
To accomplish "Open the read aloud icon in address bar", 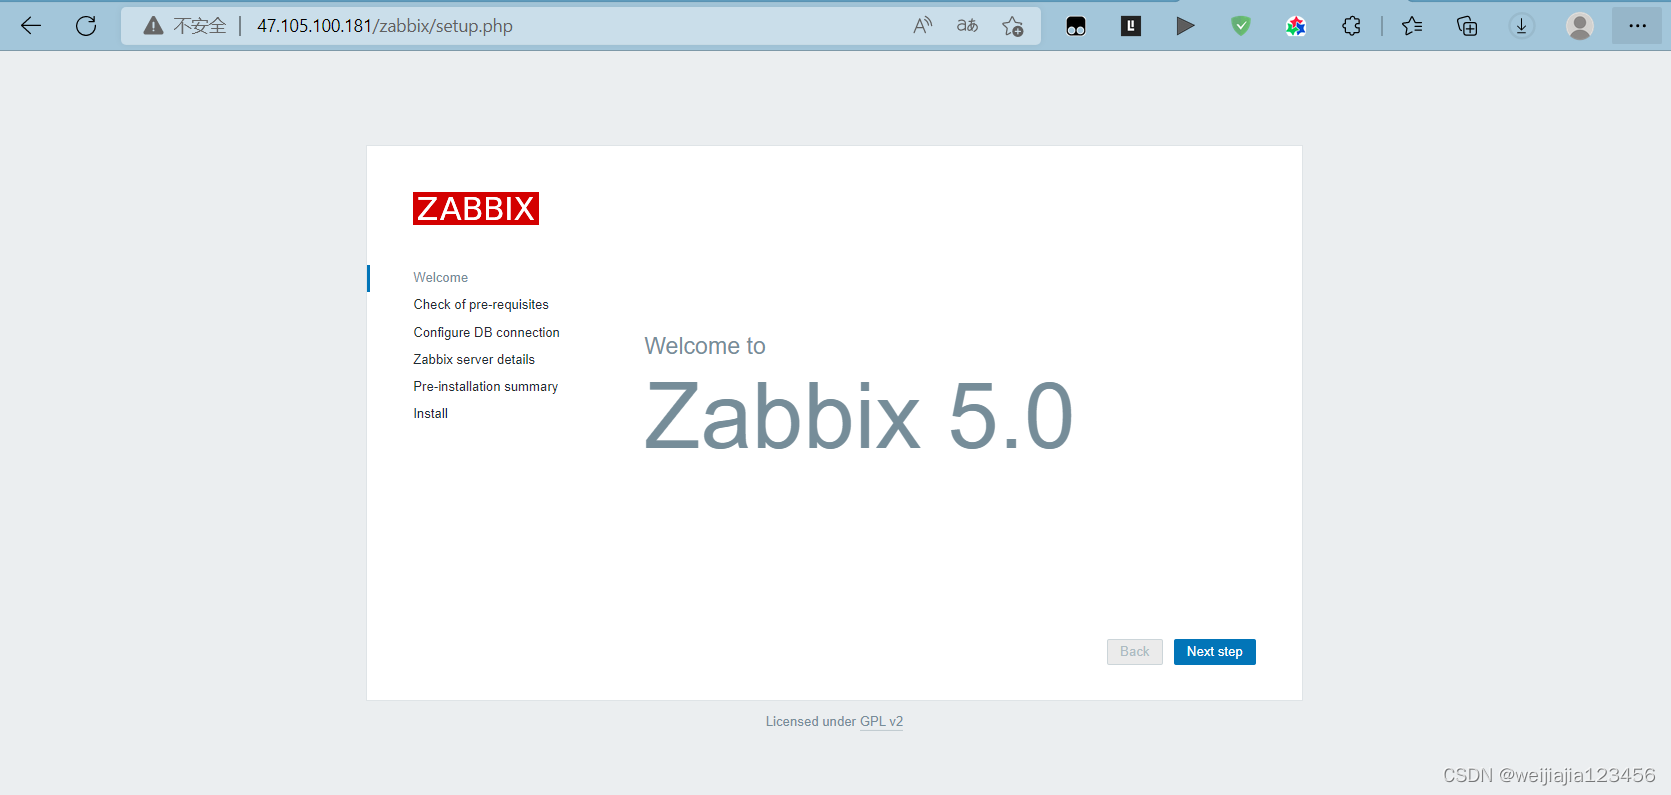I will point(922,26).
